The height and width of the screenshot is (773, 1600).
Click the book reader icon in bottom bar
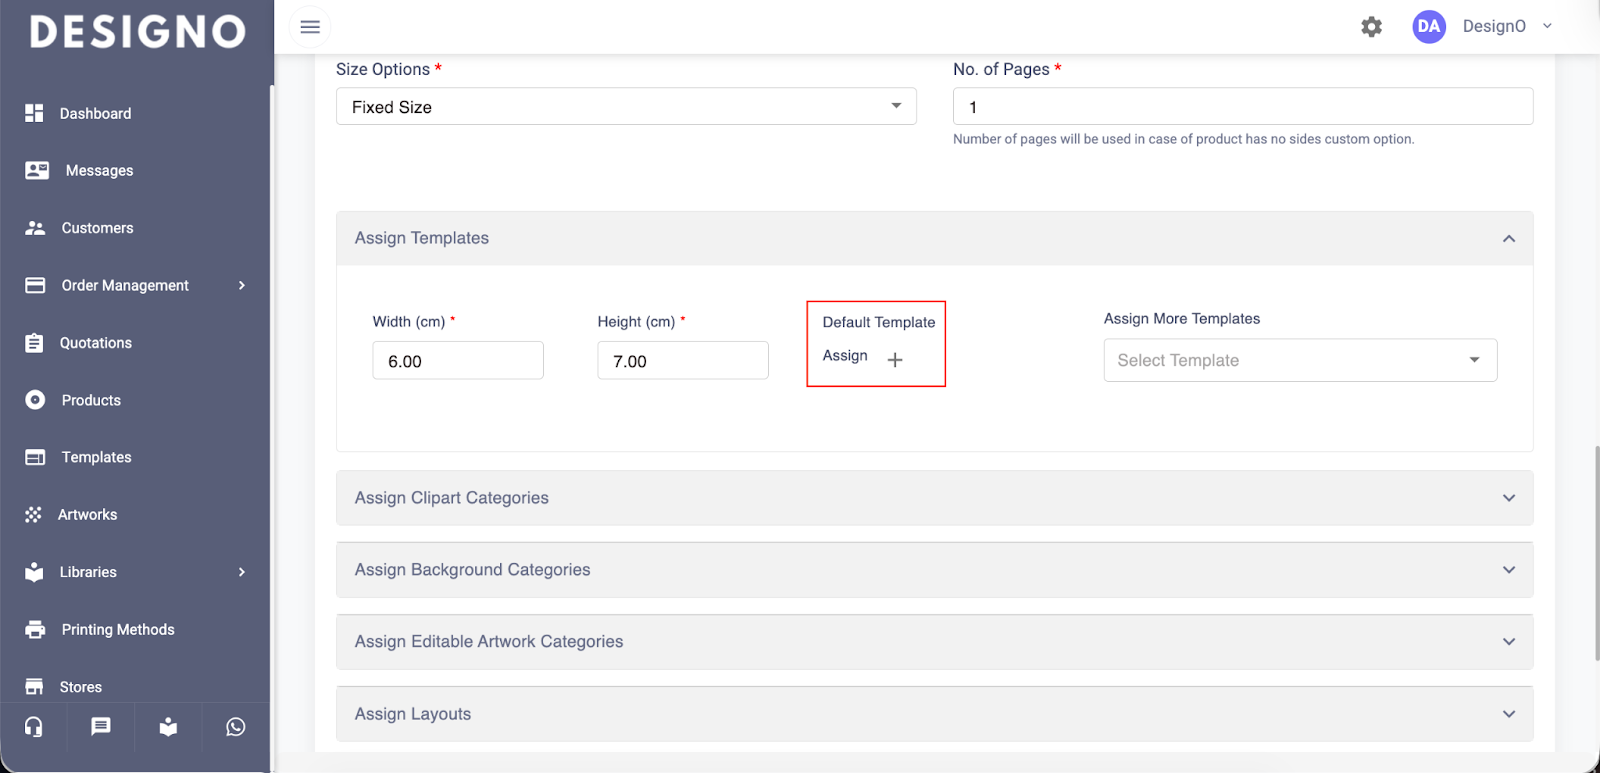click(168, 727)
